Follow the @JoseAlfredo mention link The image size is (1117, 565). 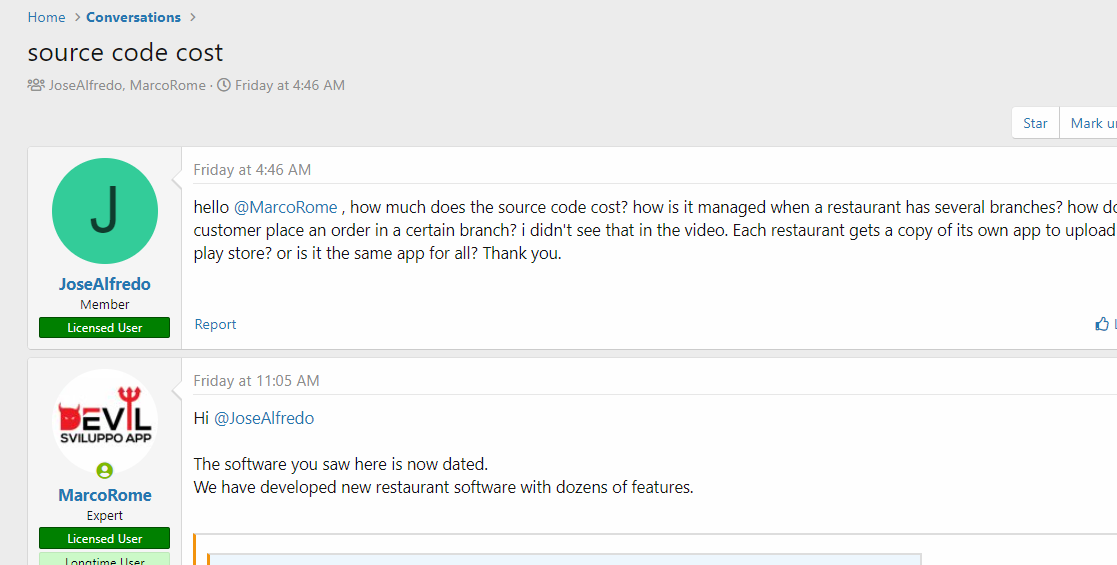264,418
